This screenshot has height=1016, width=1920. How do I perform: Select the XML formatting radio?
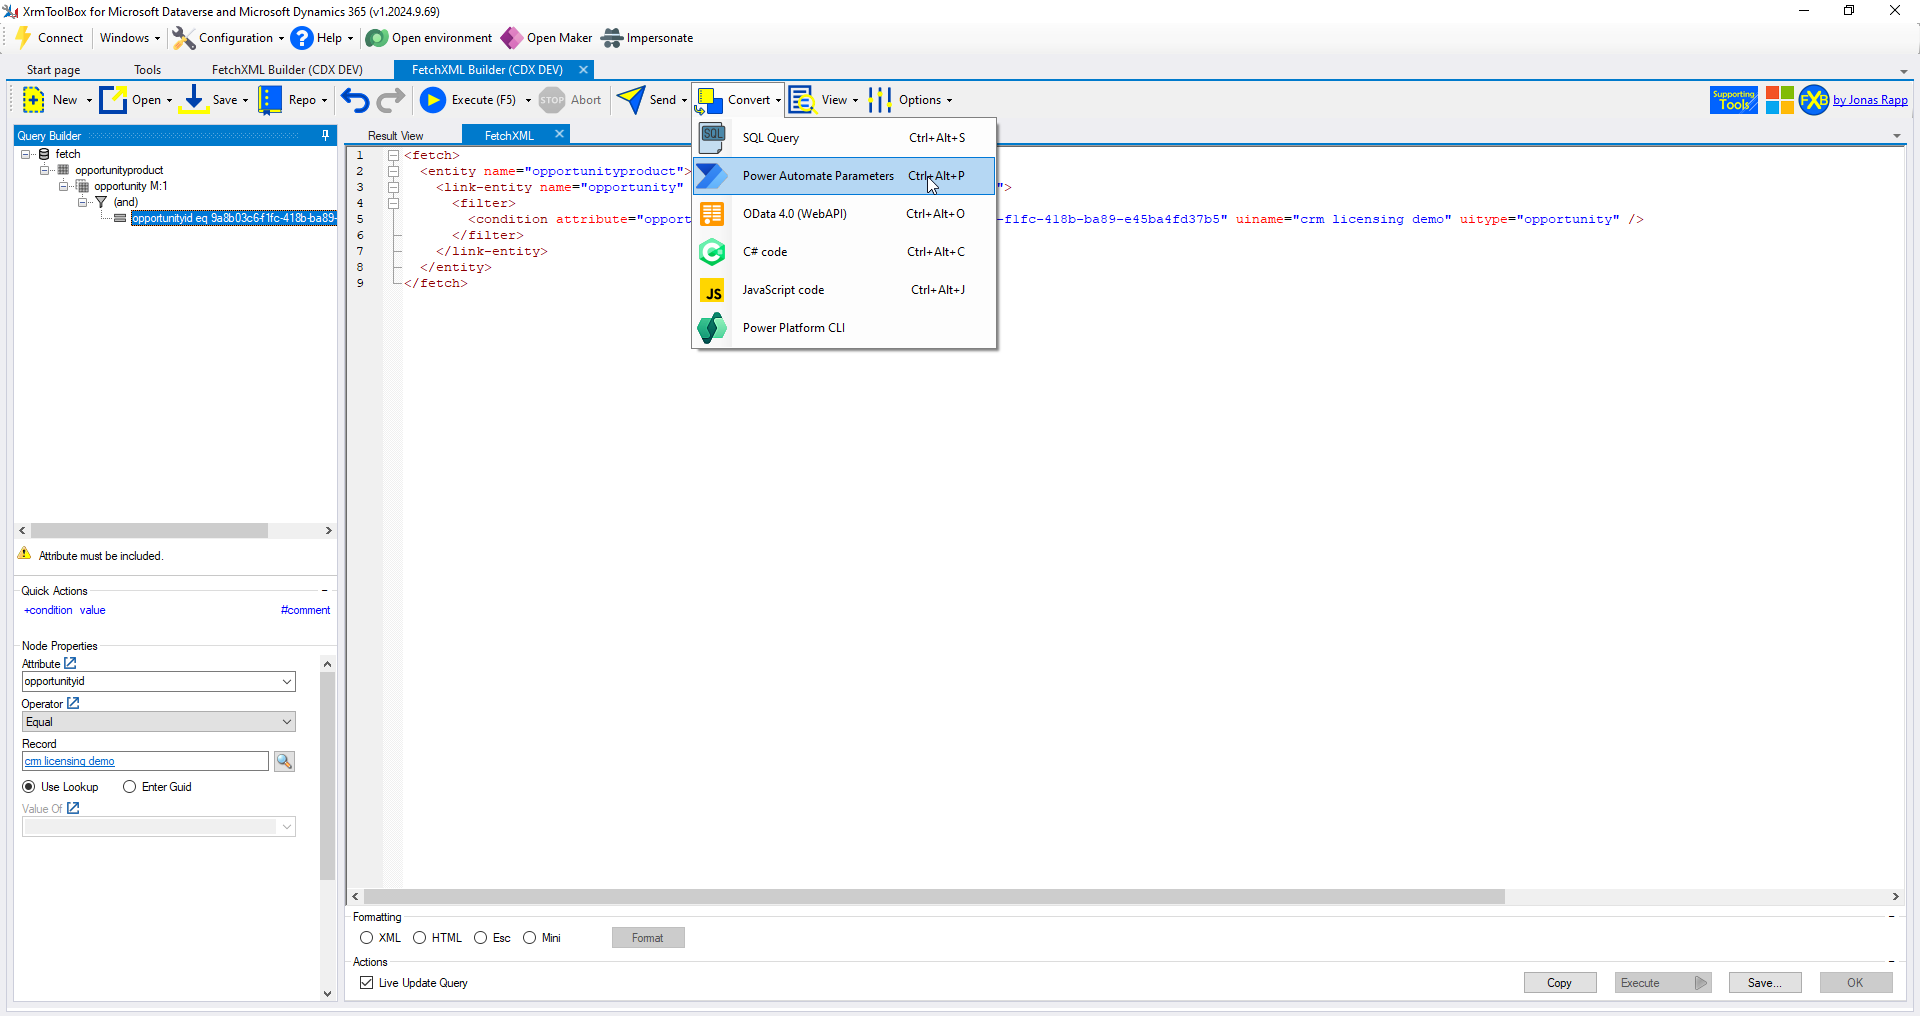(367, 938)
